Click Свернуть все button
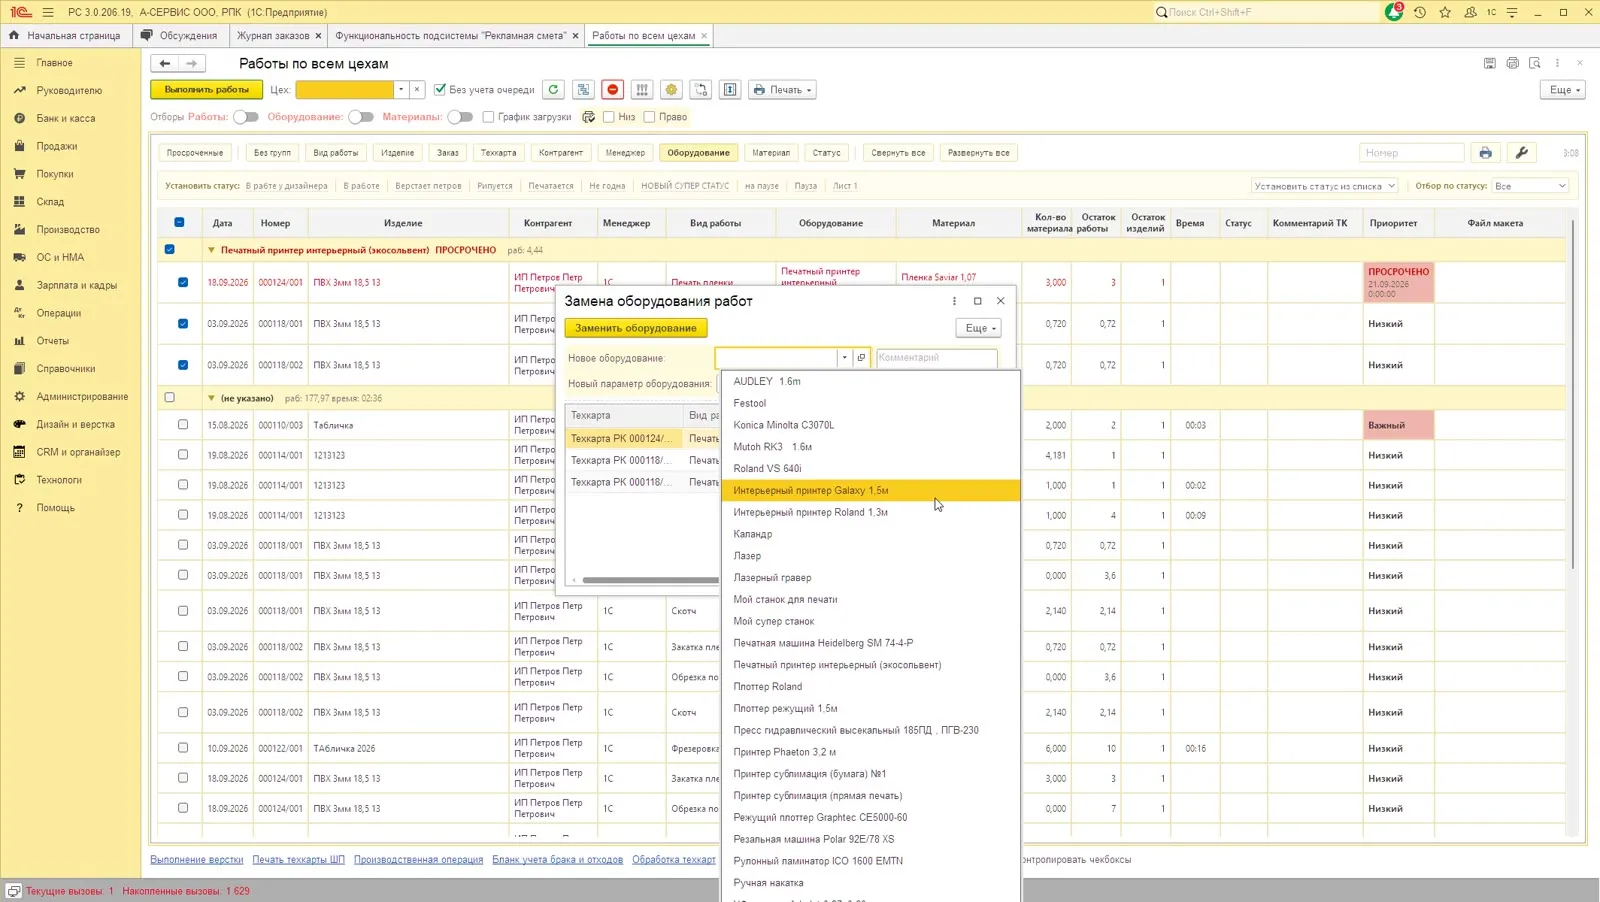Screen dimensions: 1600x902 [x=898, y=153]
